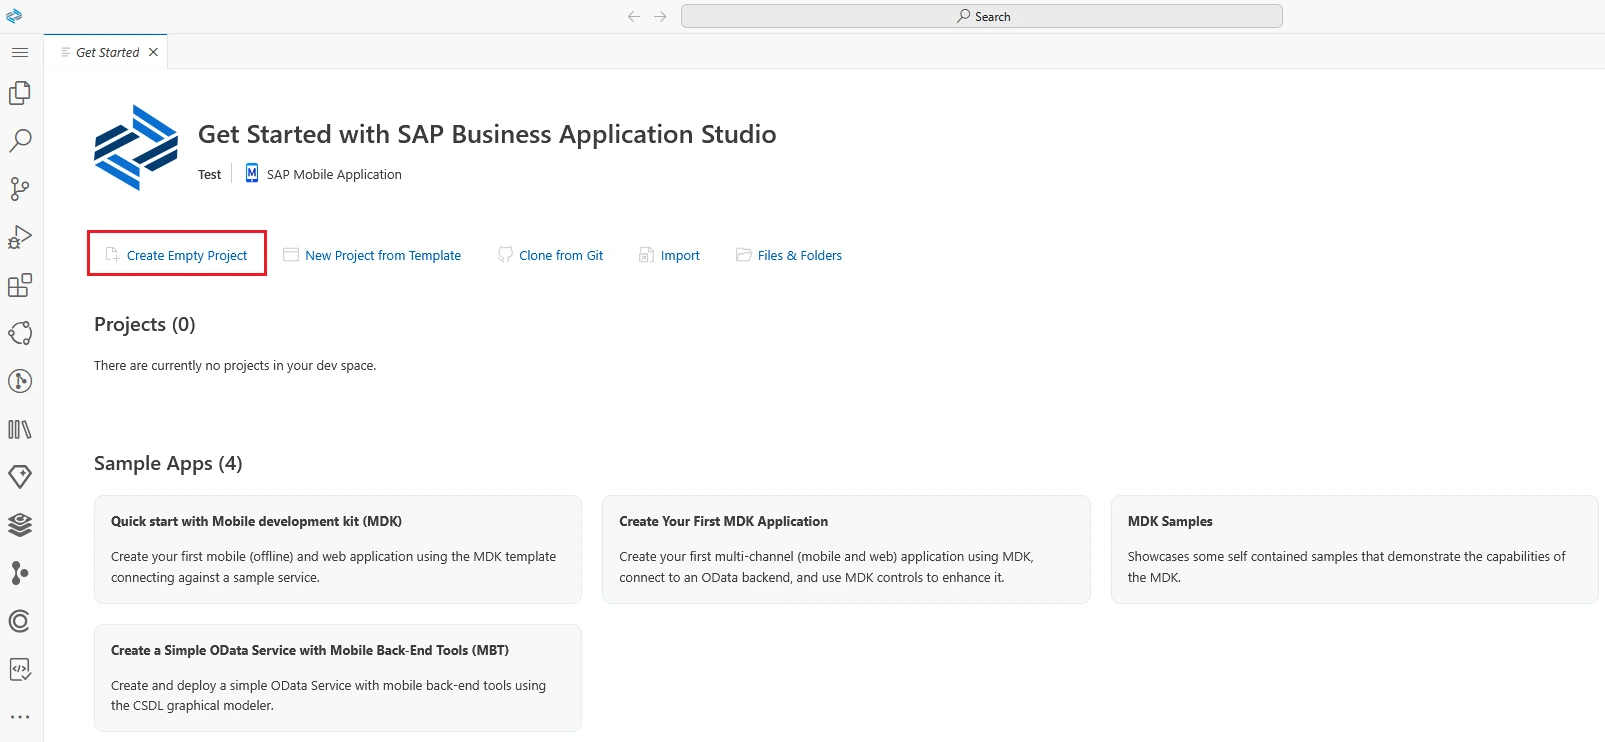
Task: Click the Test dev space name
Action: point(209,174)
